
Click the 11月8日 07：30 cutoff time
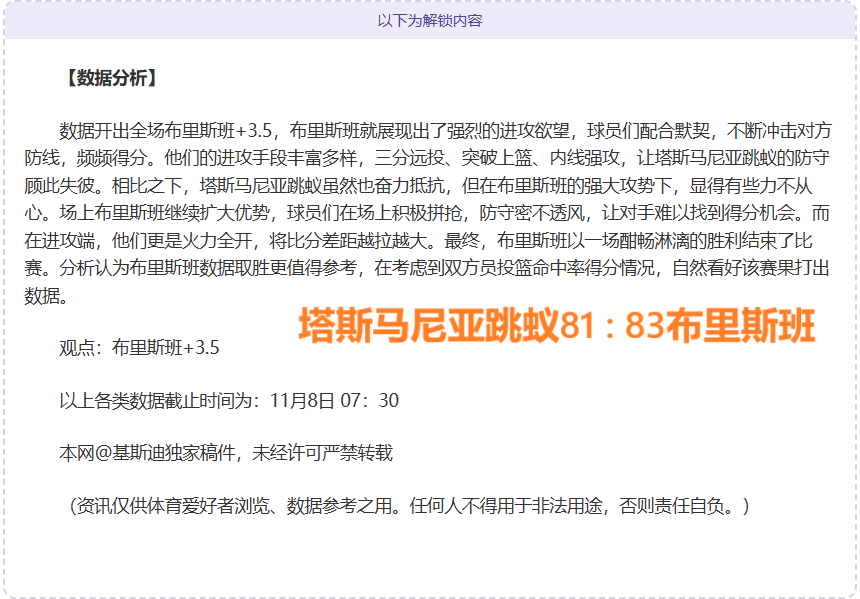[334, 400]
